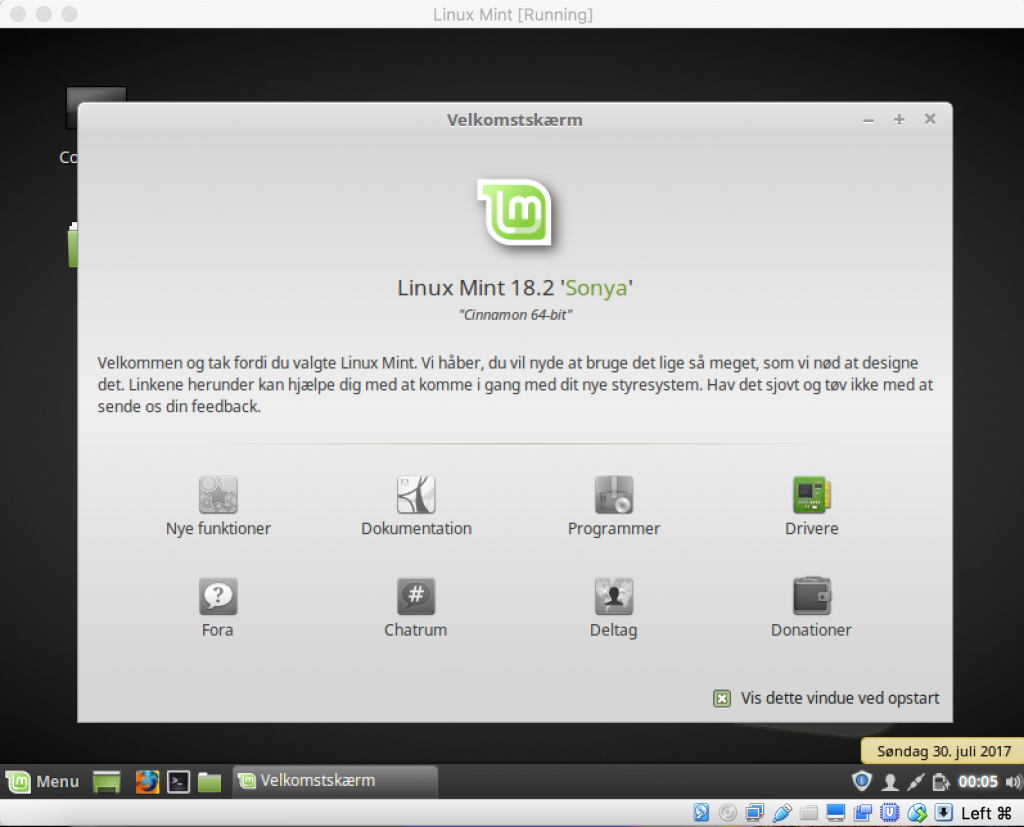Click VirtualBox keyboard capture arrow icon
This screenshot has height=827, width=1024.
pos(944,813)
